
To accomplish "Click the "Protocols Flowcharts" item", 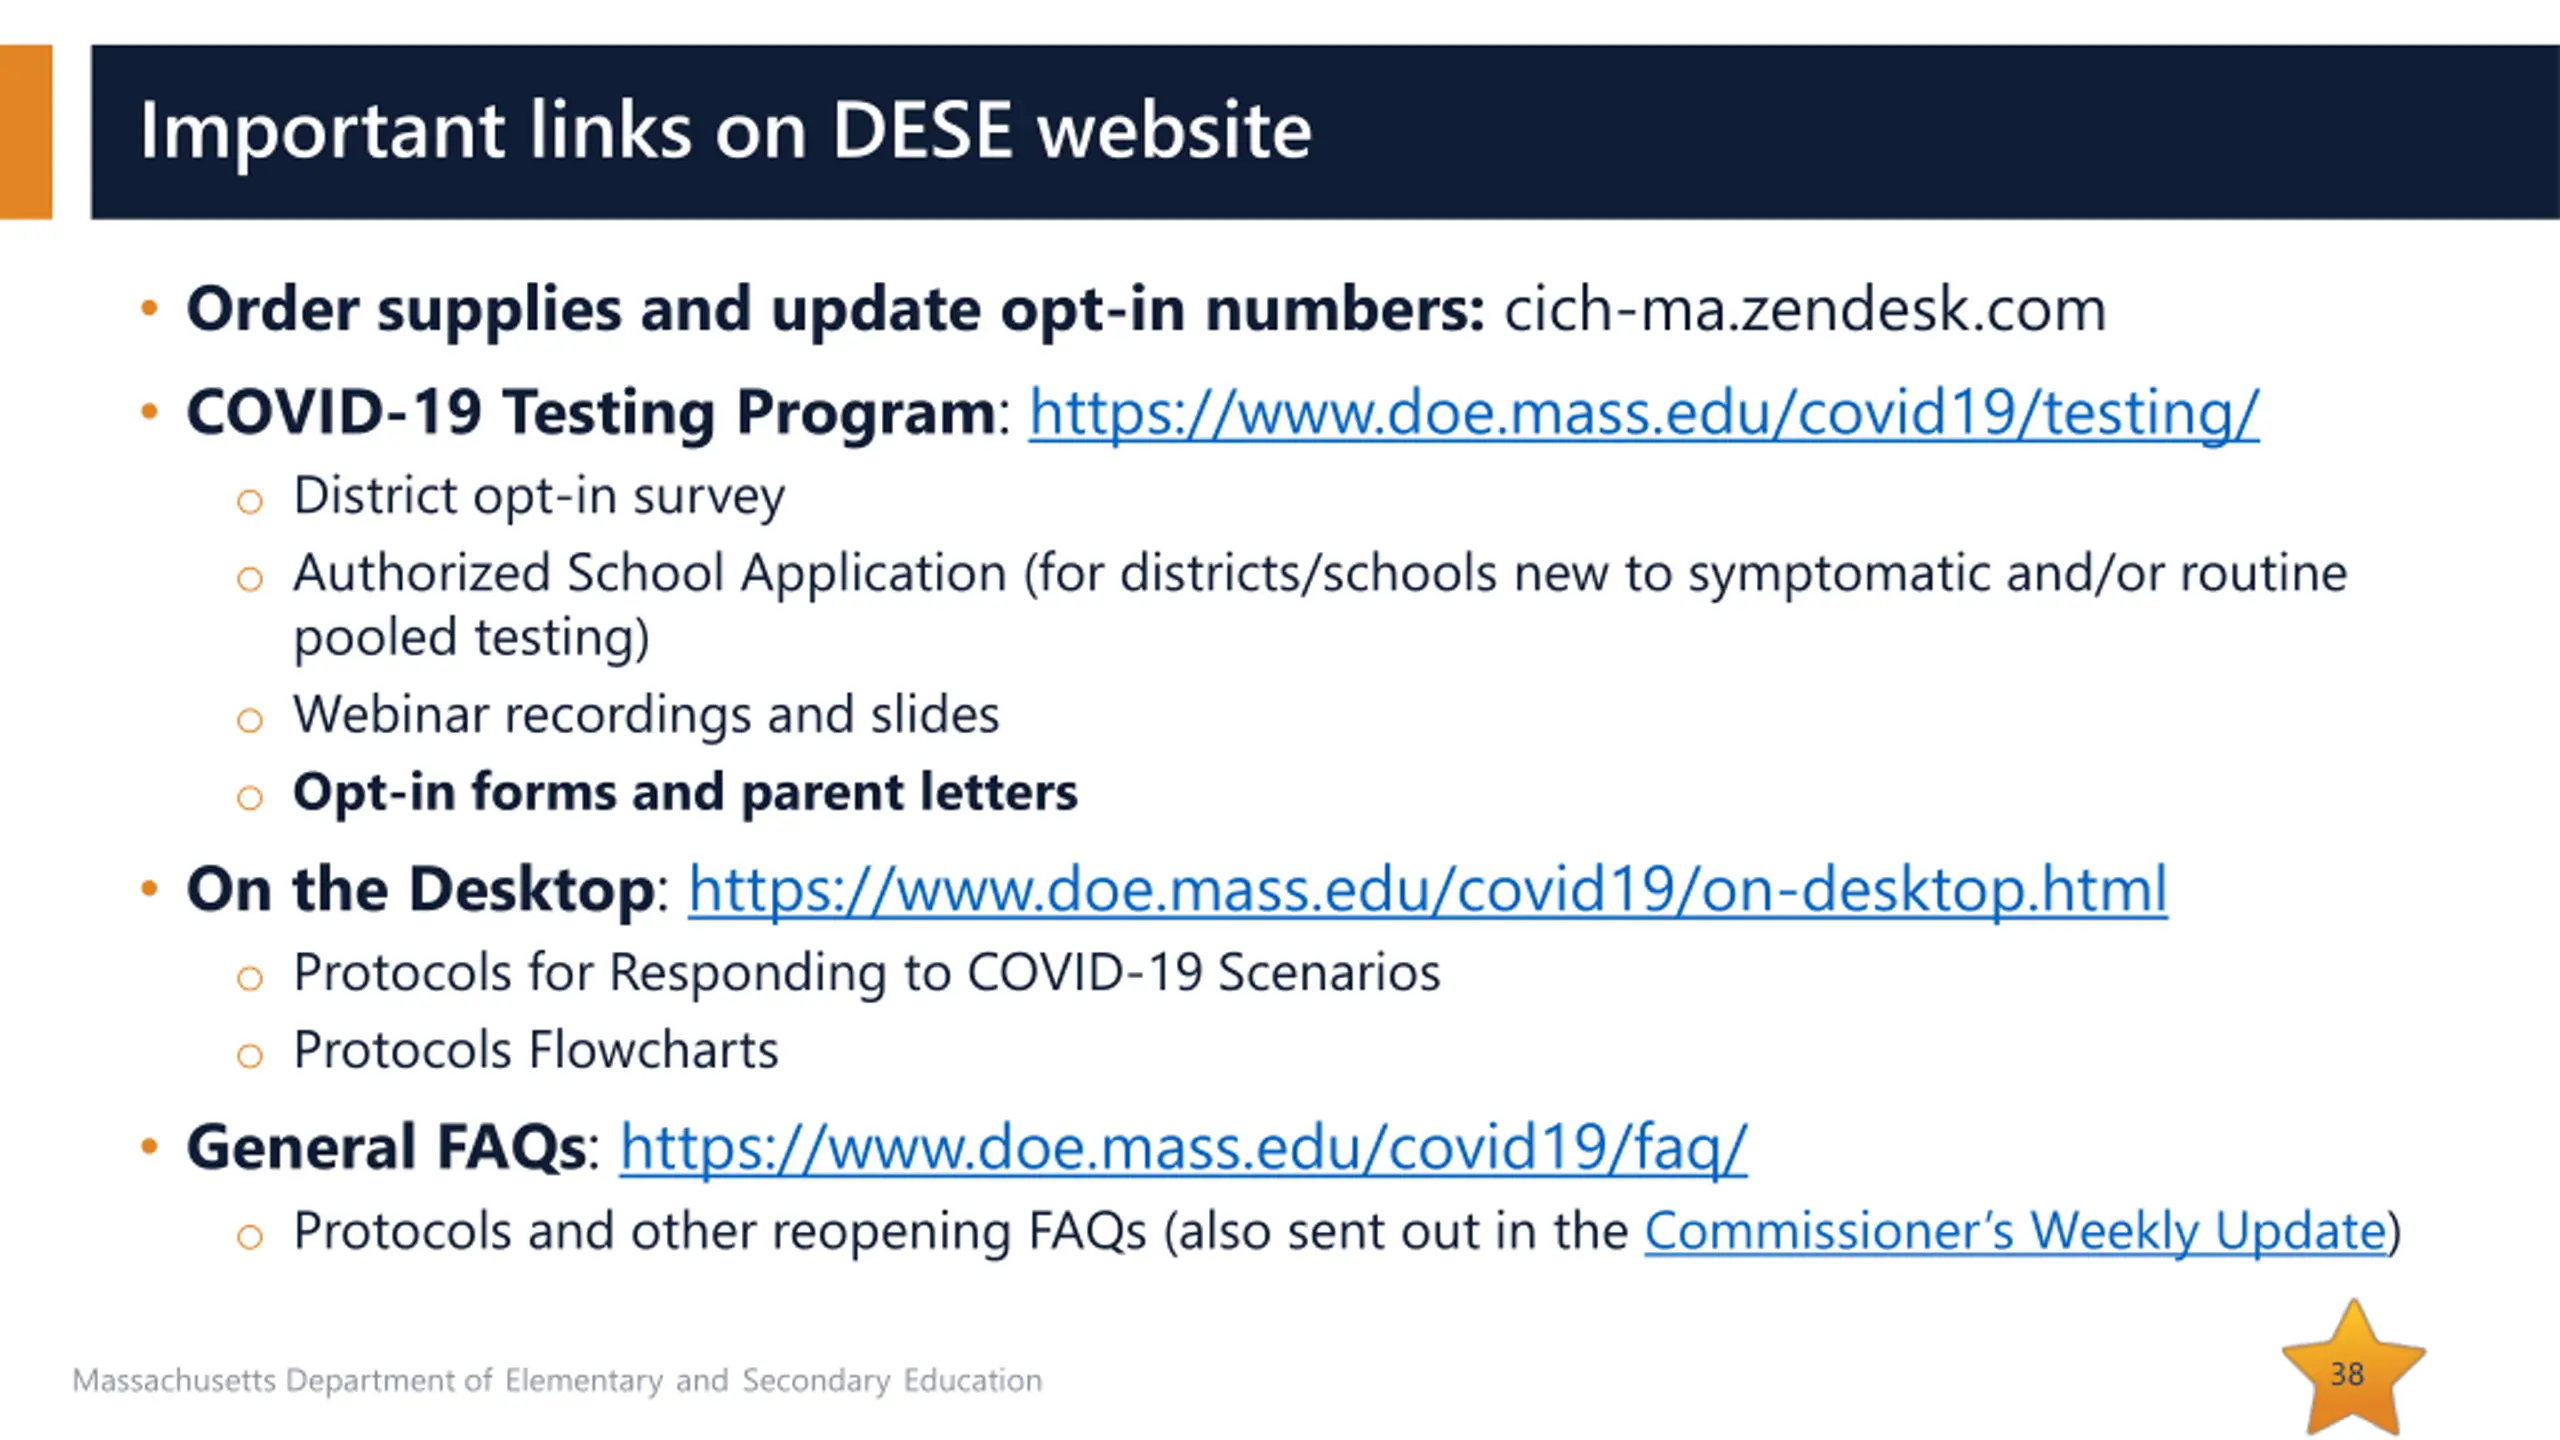I will click(x=536, y=1051).
